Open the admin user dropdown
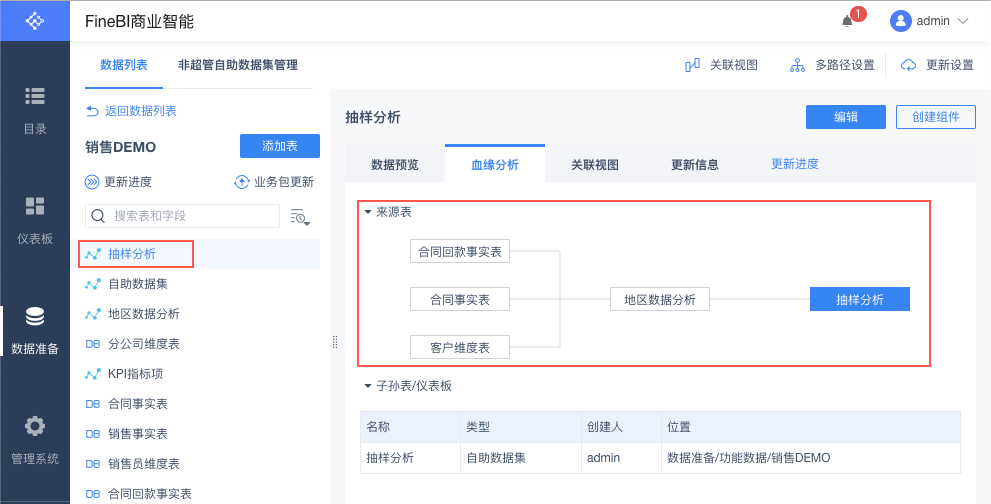Viewport: 991px width, 504px height. click(930, 21)
